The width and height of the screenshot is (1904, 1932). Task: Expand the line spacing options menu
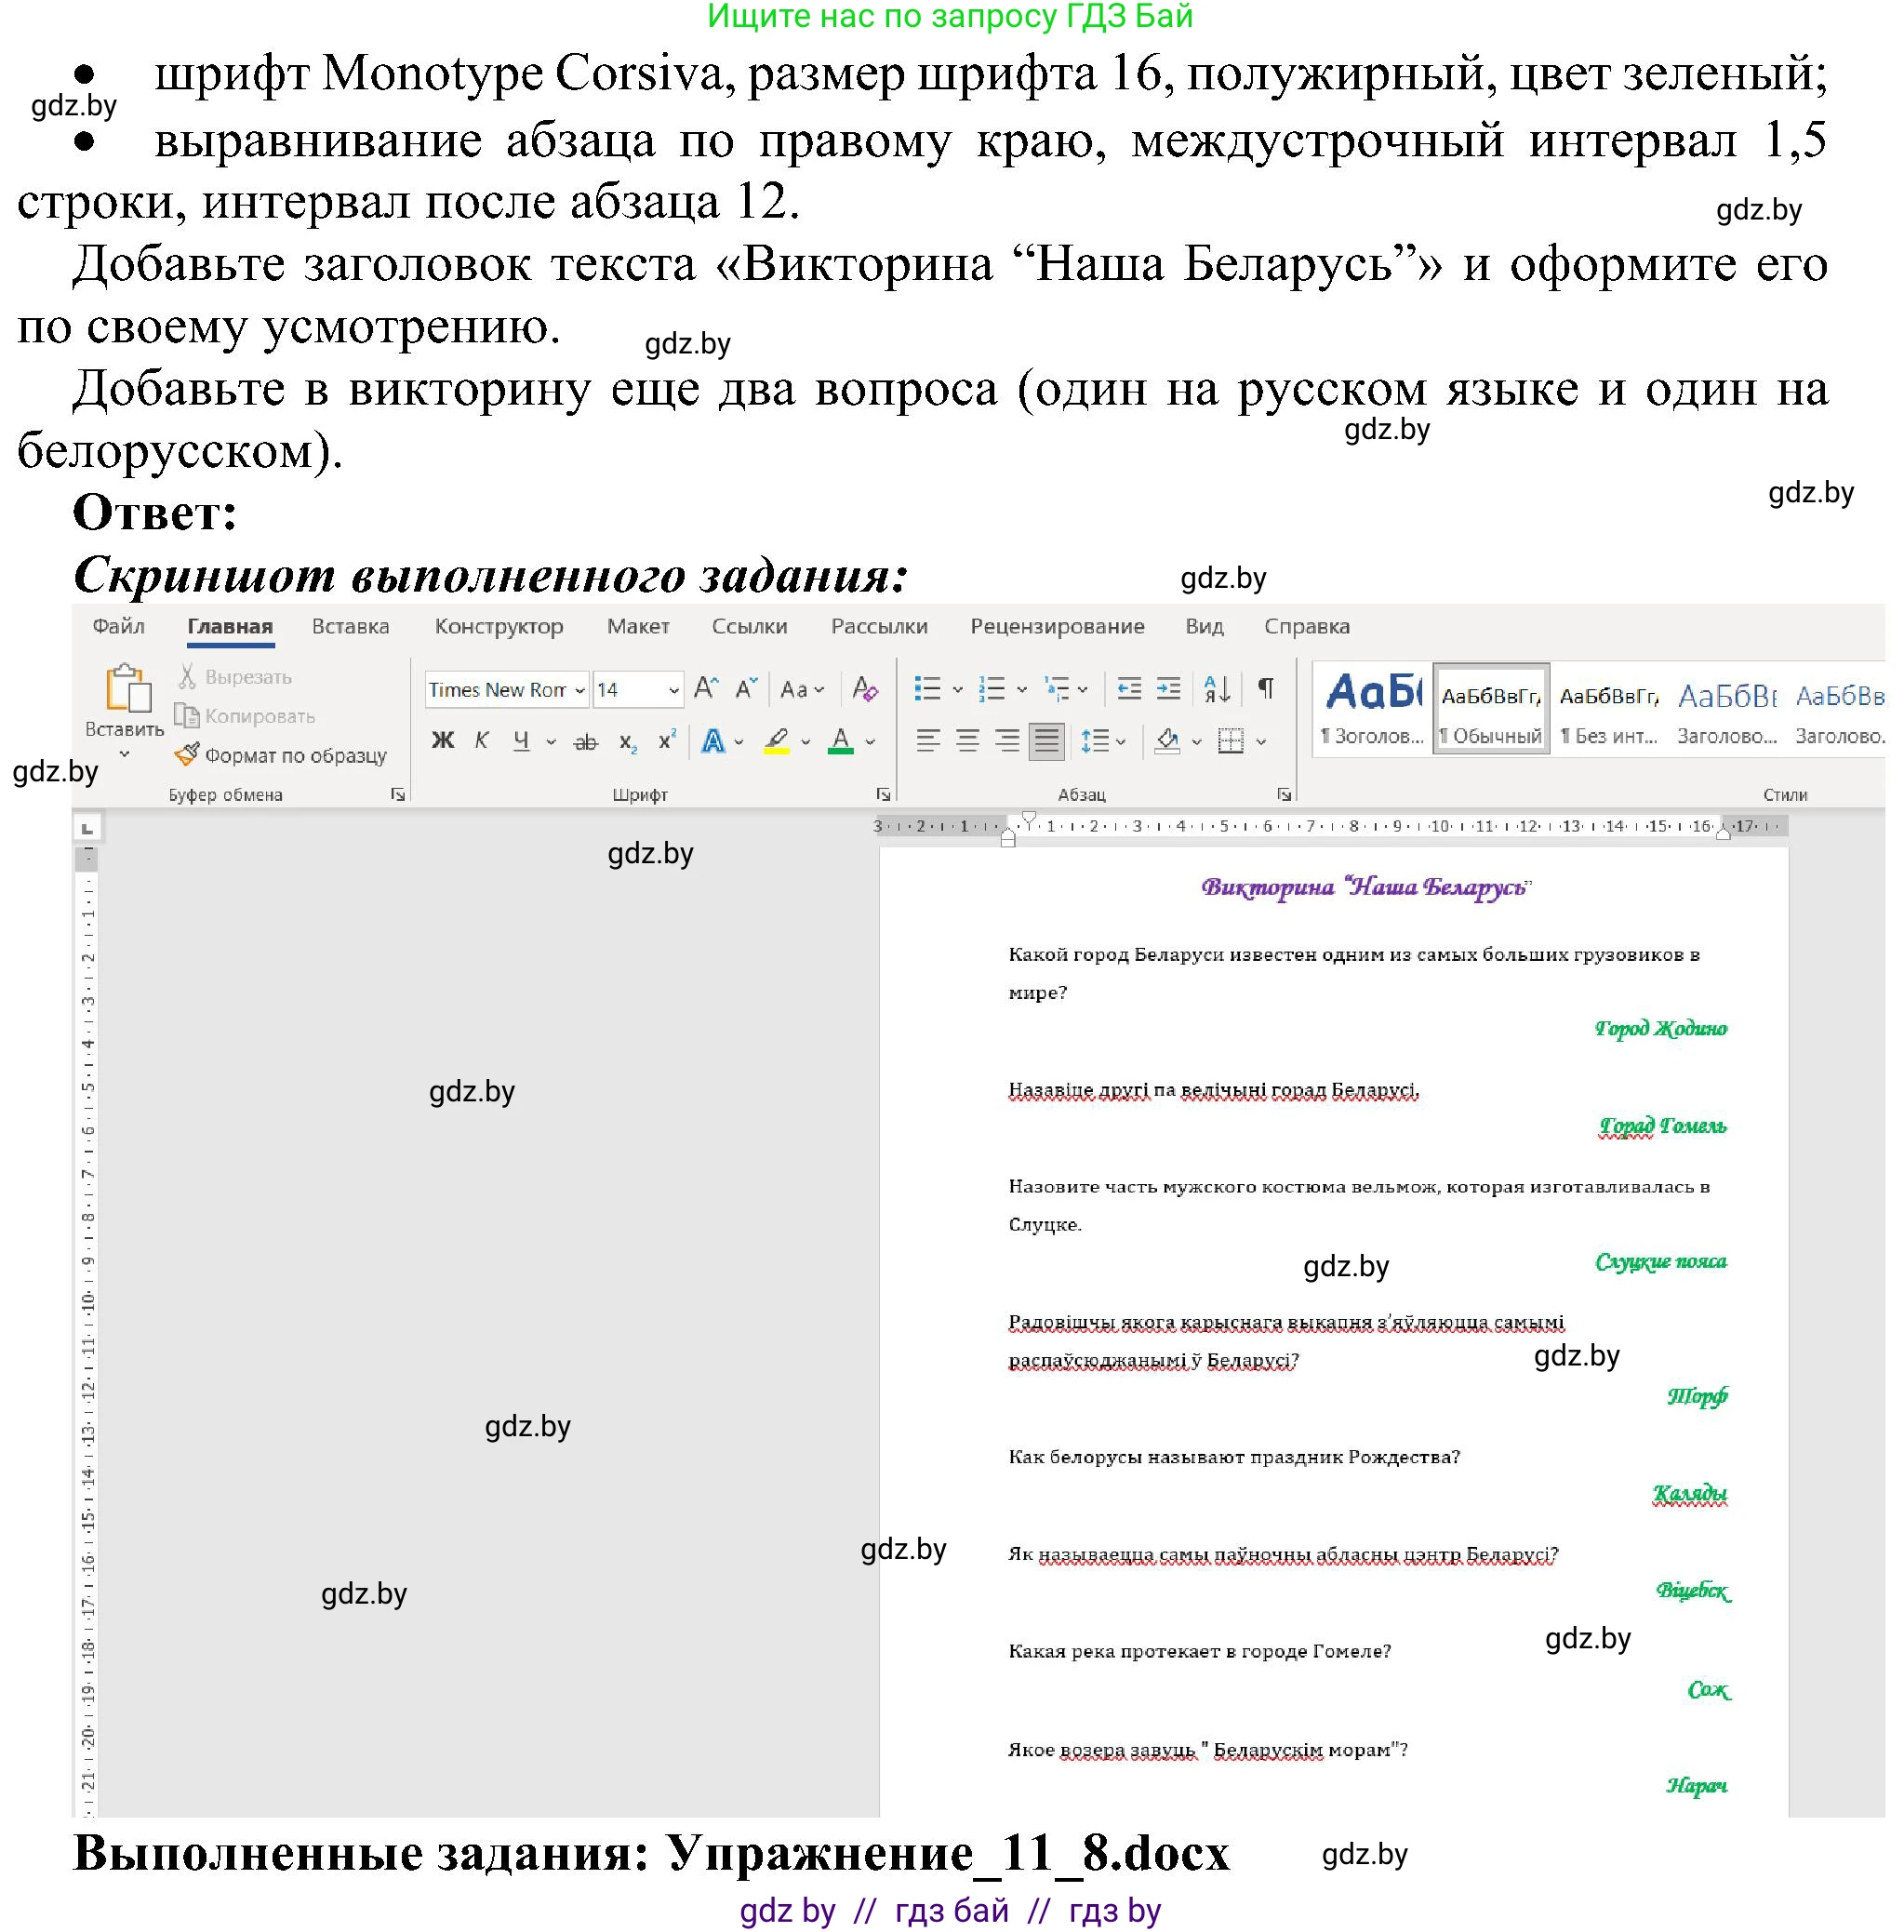click(1120, 740)
